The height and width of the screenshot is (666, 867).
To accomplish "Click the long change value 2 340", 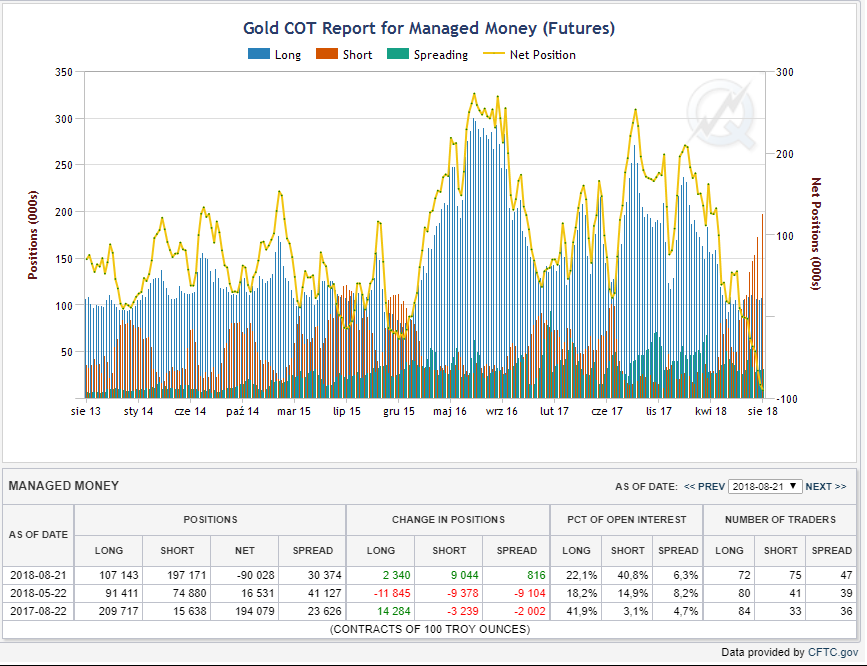I will point(396,575).
